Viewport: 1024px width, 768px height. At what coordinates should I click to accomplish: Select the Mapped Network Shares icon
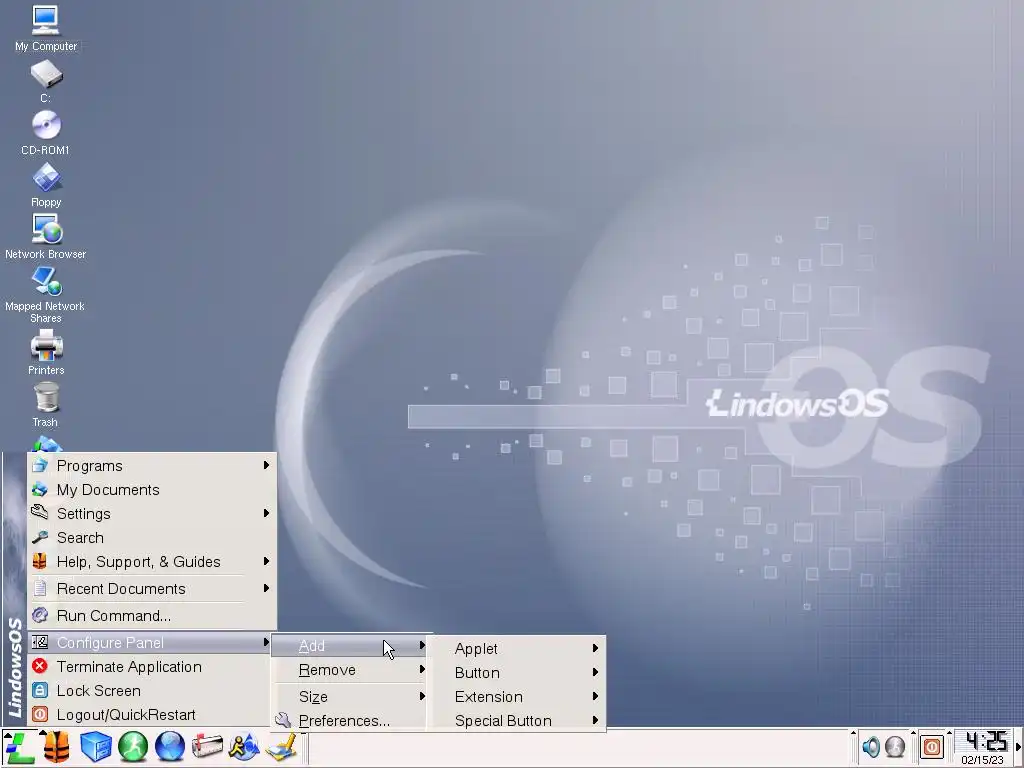pyautogui.click(x=46, y=295)
